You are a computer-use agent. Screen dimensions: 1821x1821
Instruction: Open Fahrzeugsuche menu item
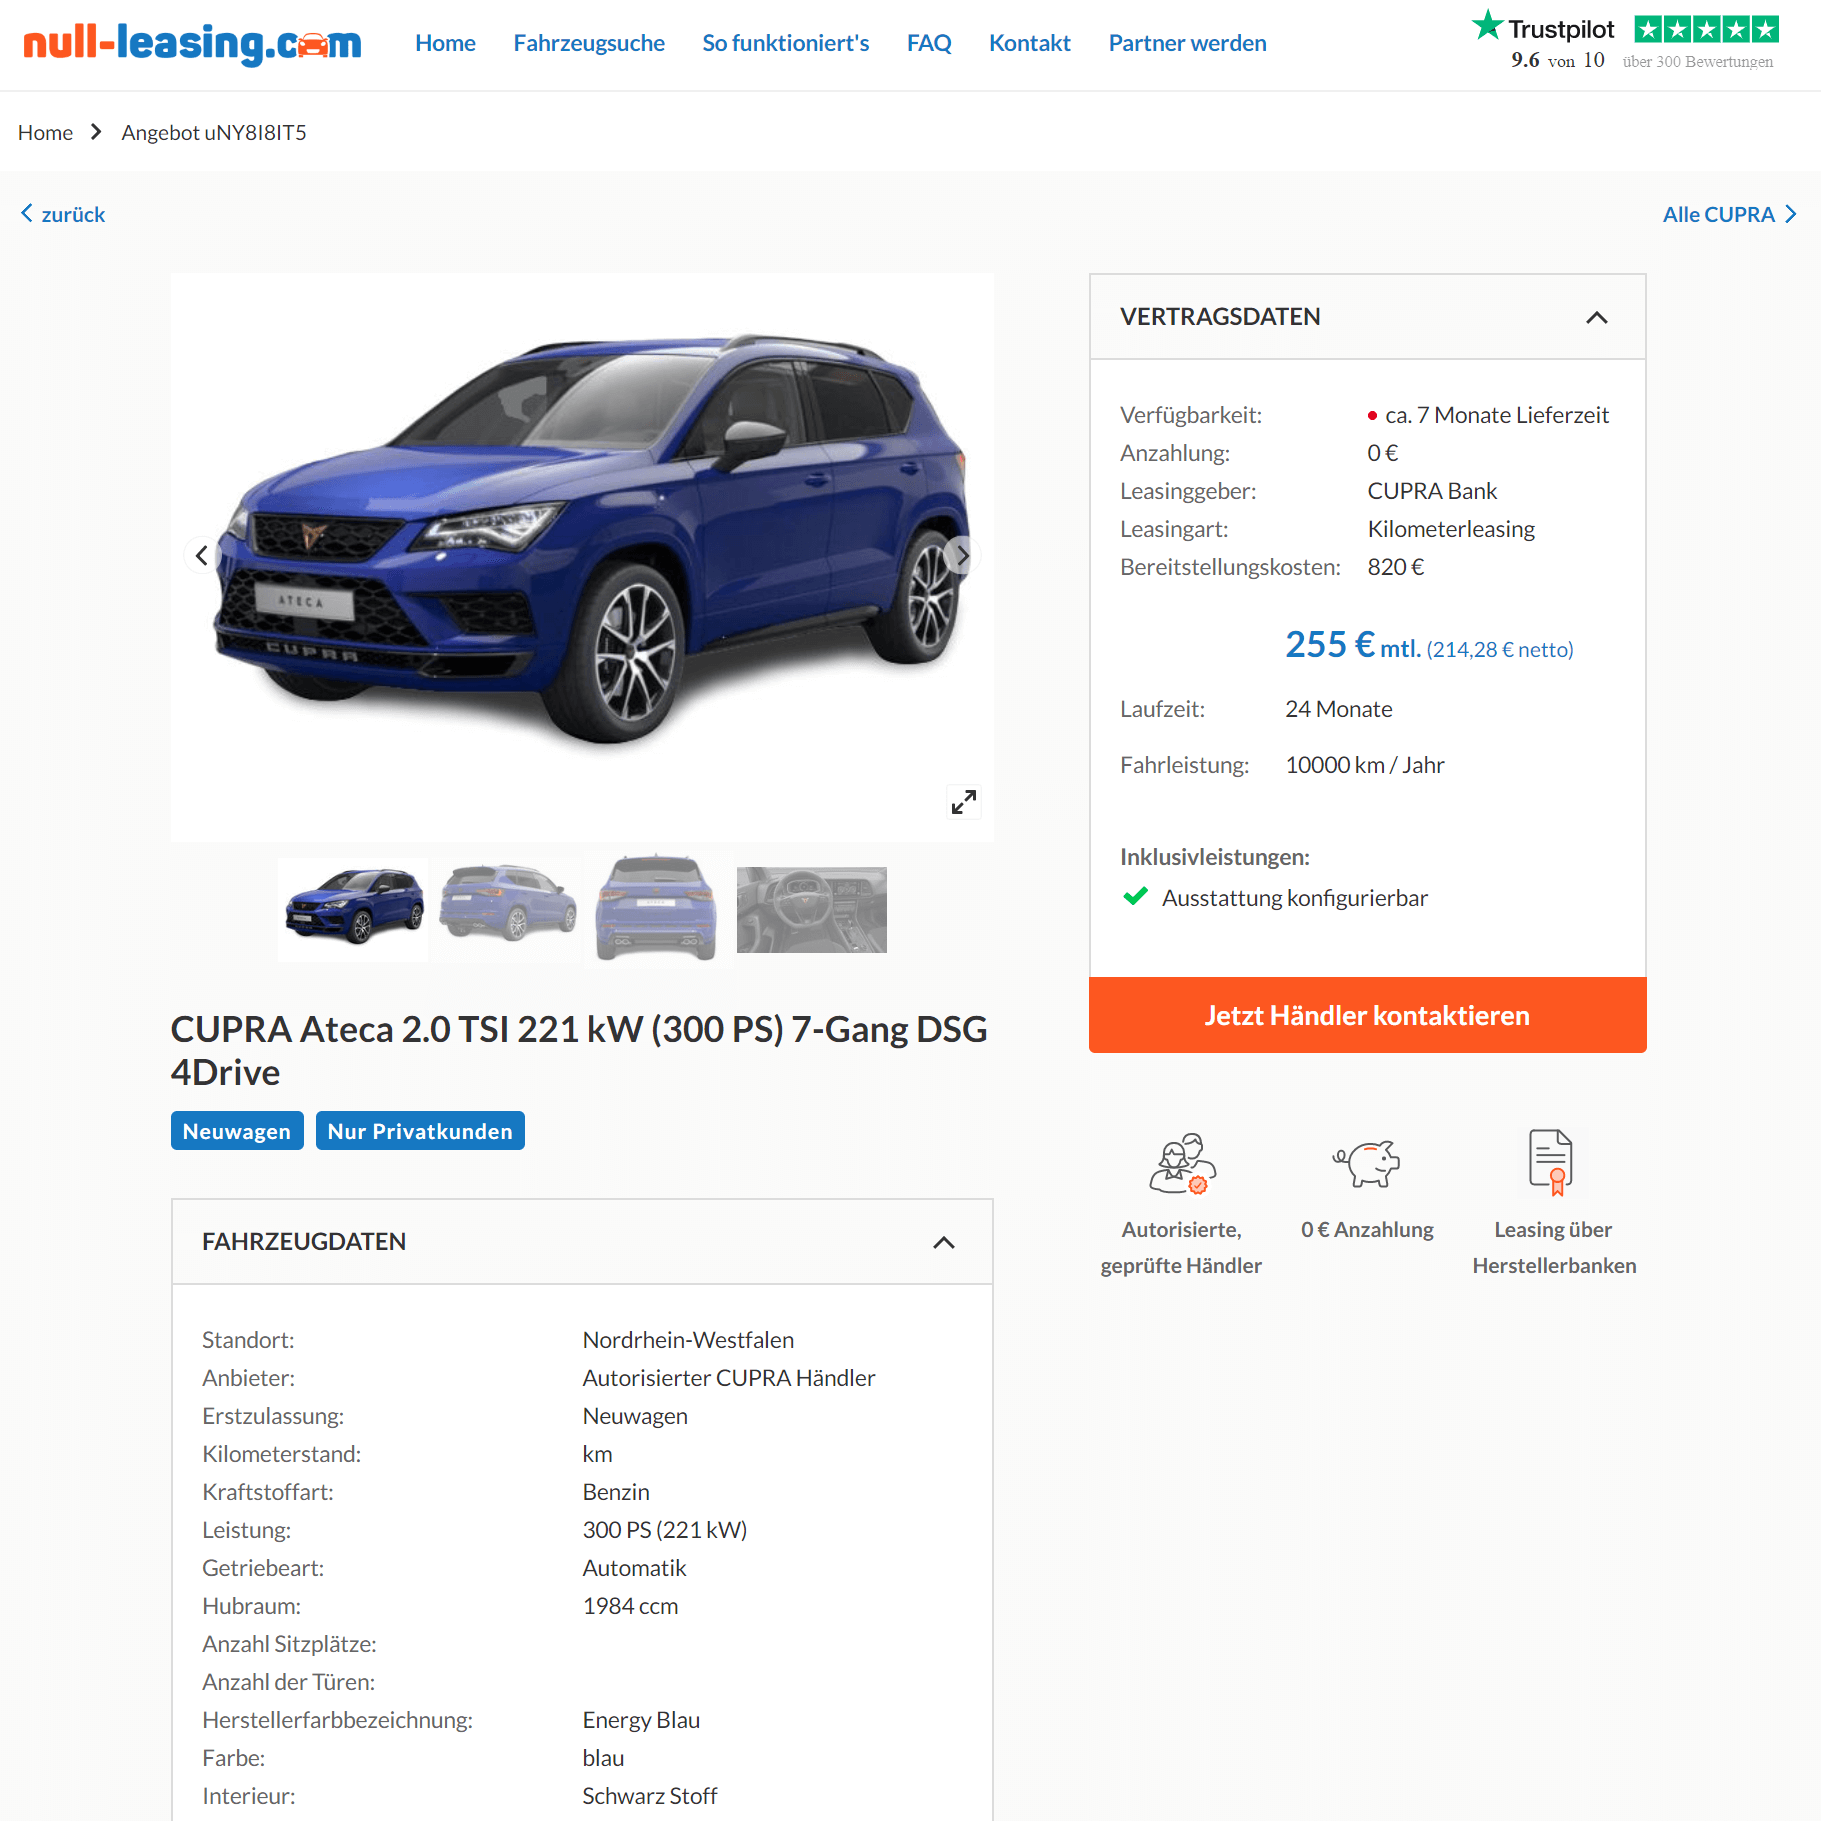coord(589,43)
